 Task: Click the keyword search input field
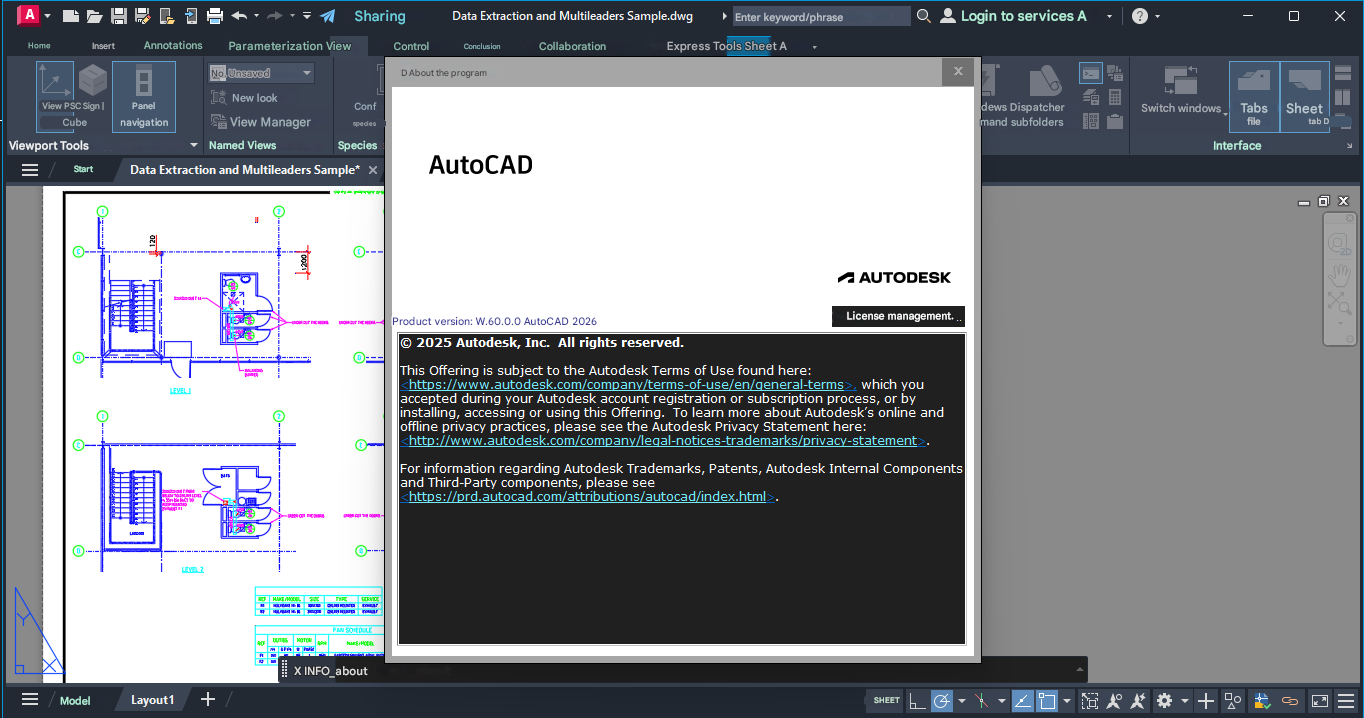[x=820, y=17]
